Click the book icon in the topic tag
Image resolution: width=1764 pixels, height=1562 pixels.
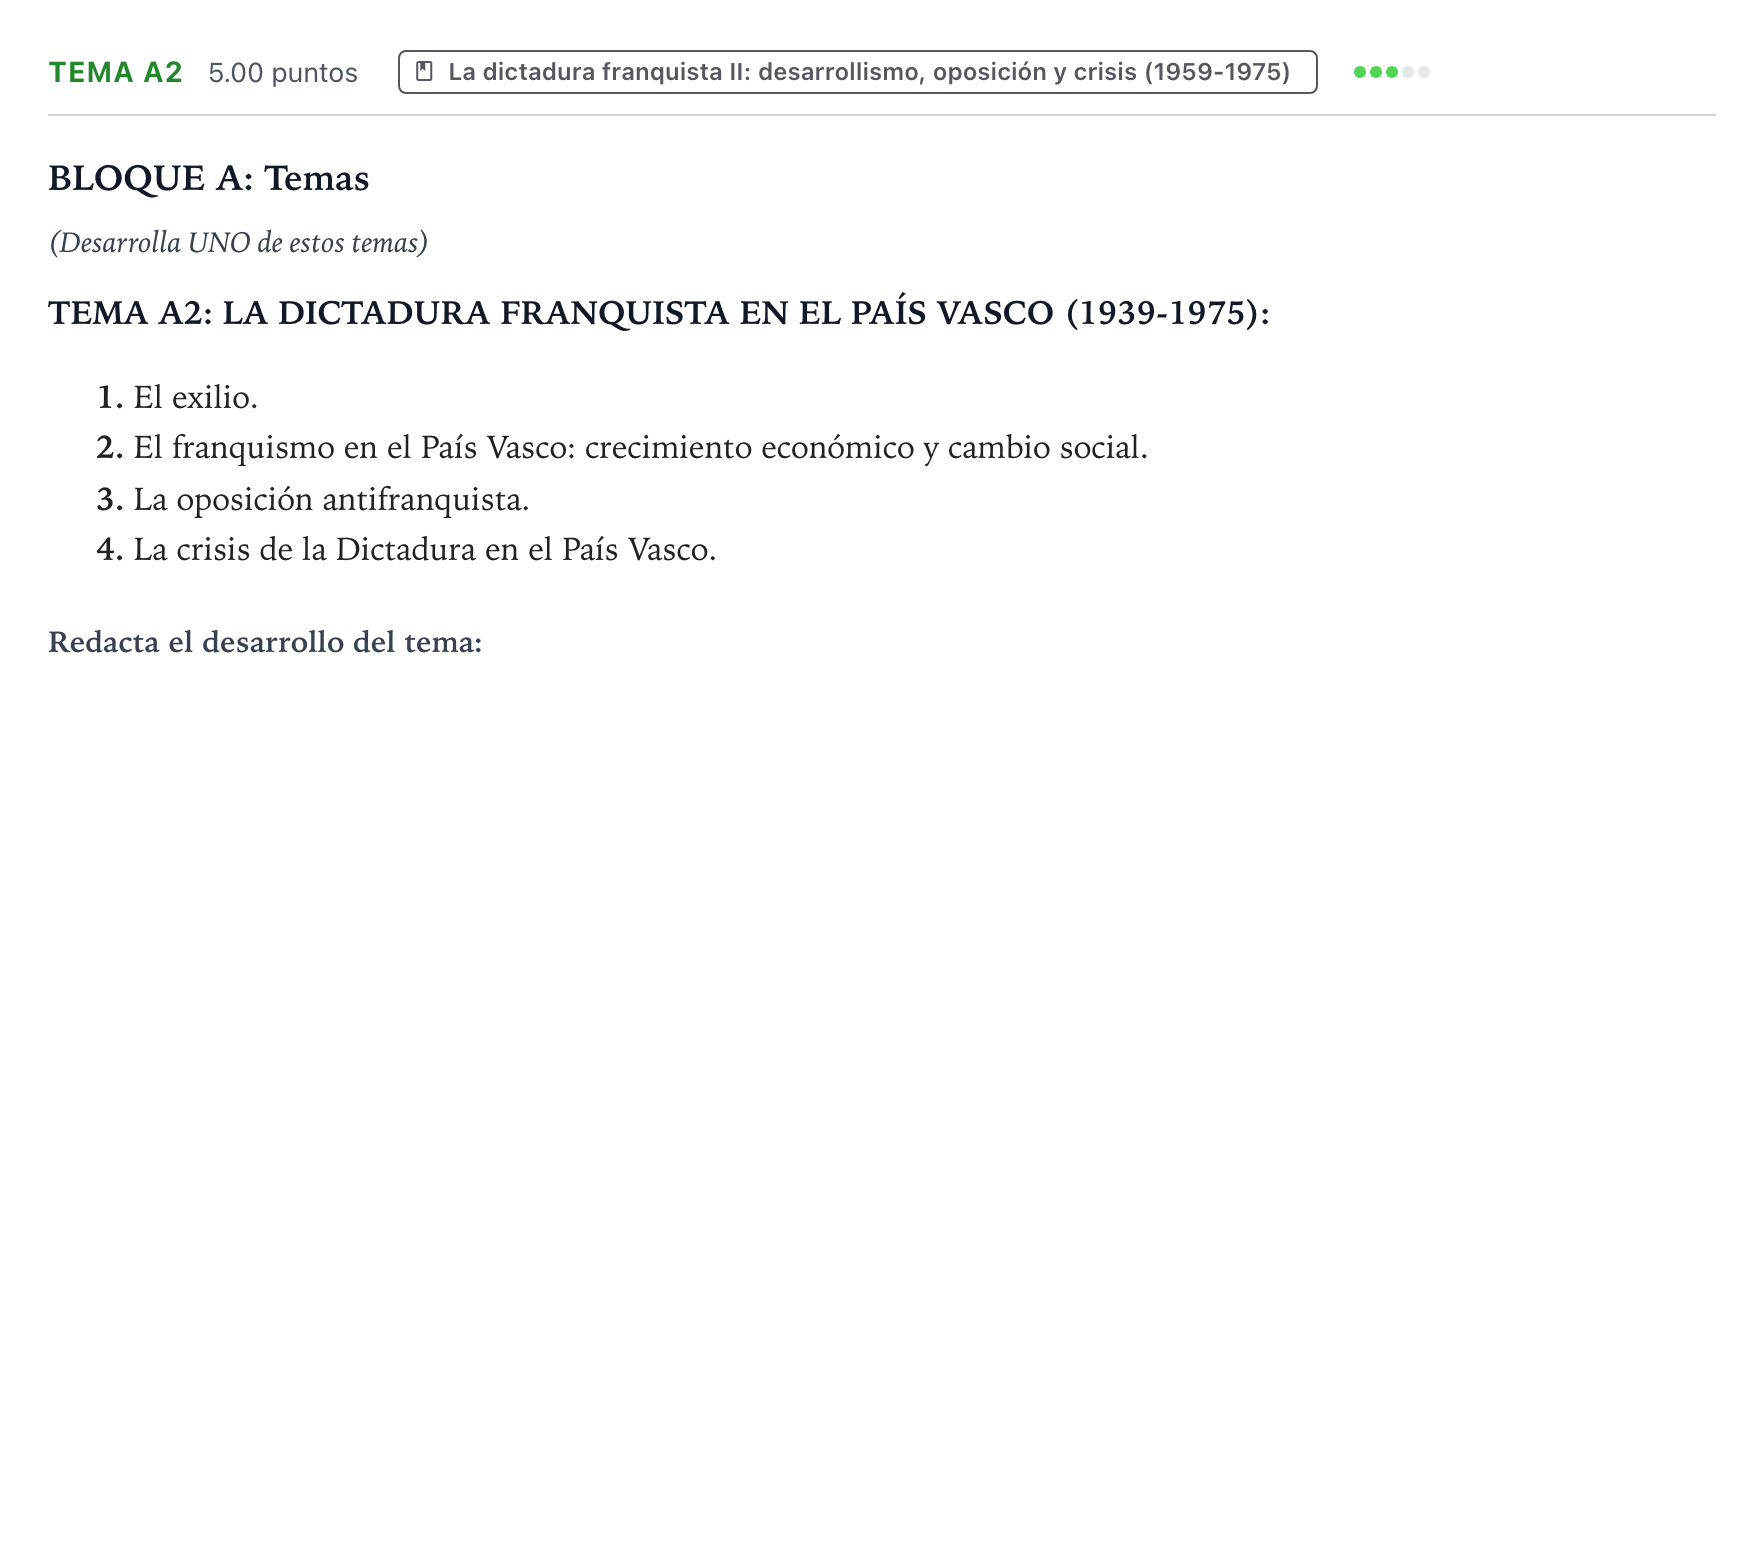tap(424, 72)
